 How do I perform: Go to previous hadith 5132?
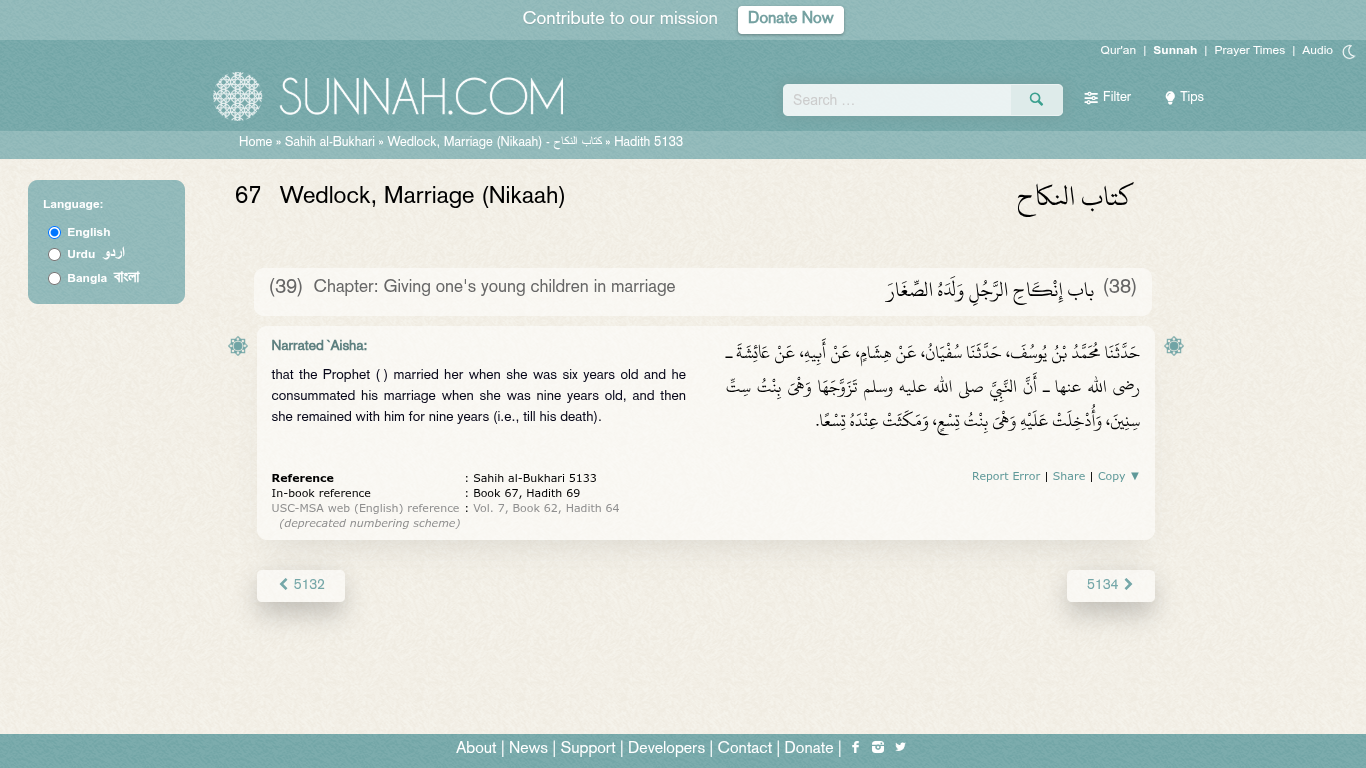(301, 585)
